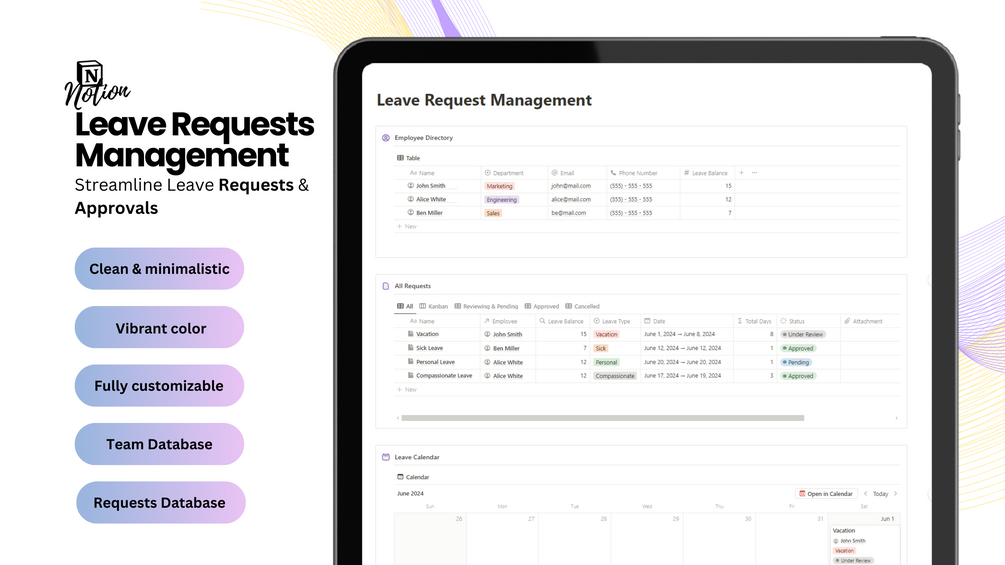The image size is (1005, 565).
Task: Click the Sick leave type tag
Action: click(601, 348)
